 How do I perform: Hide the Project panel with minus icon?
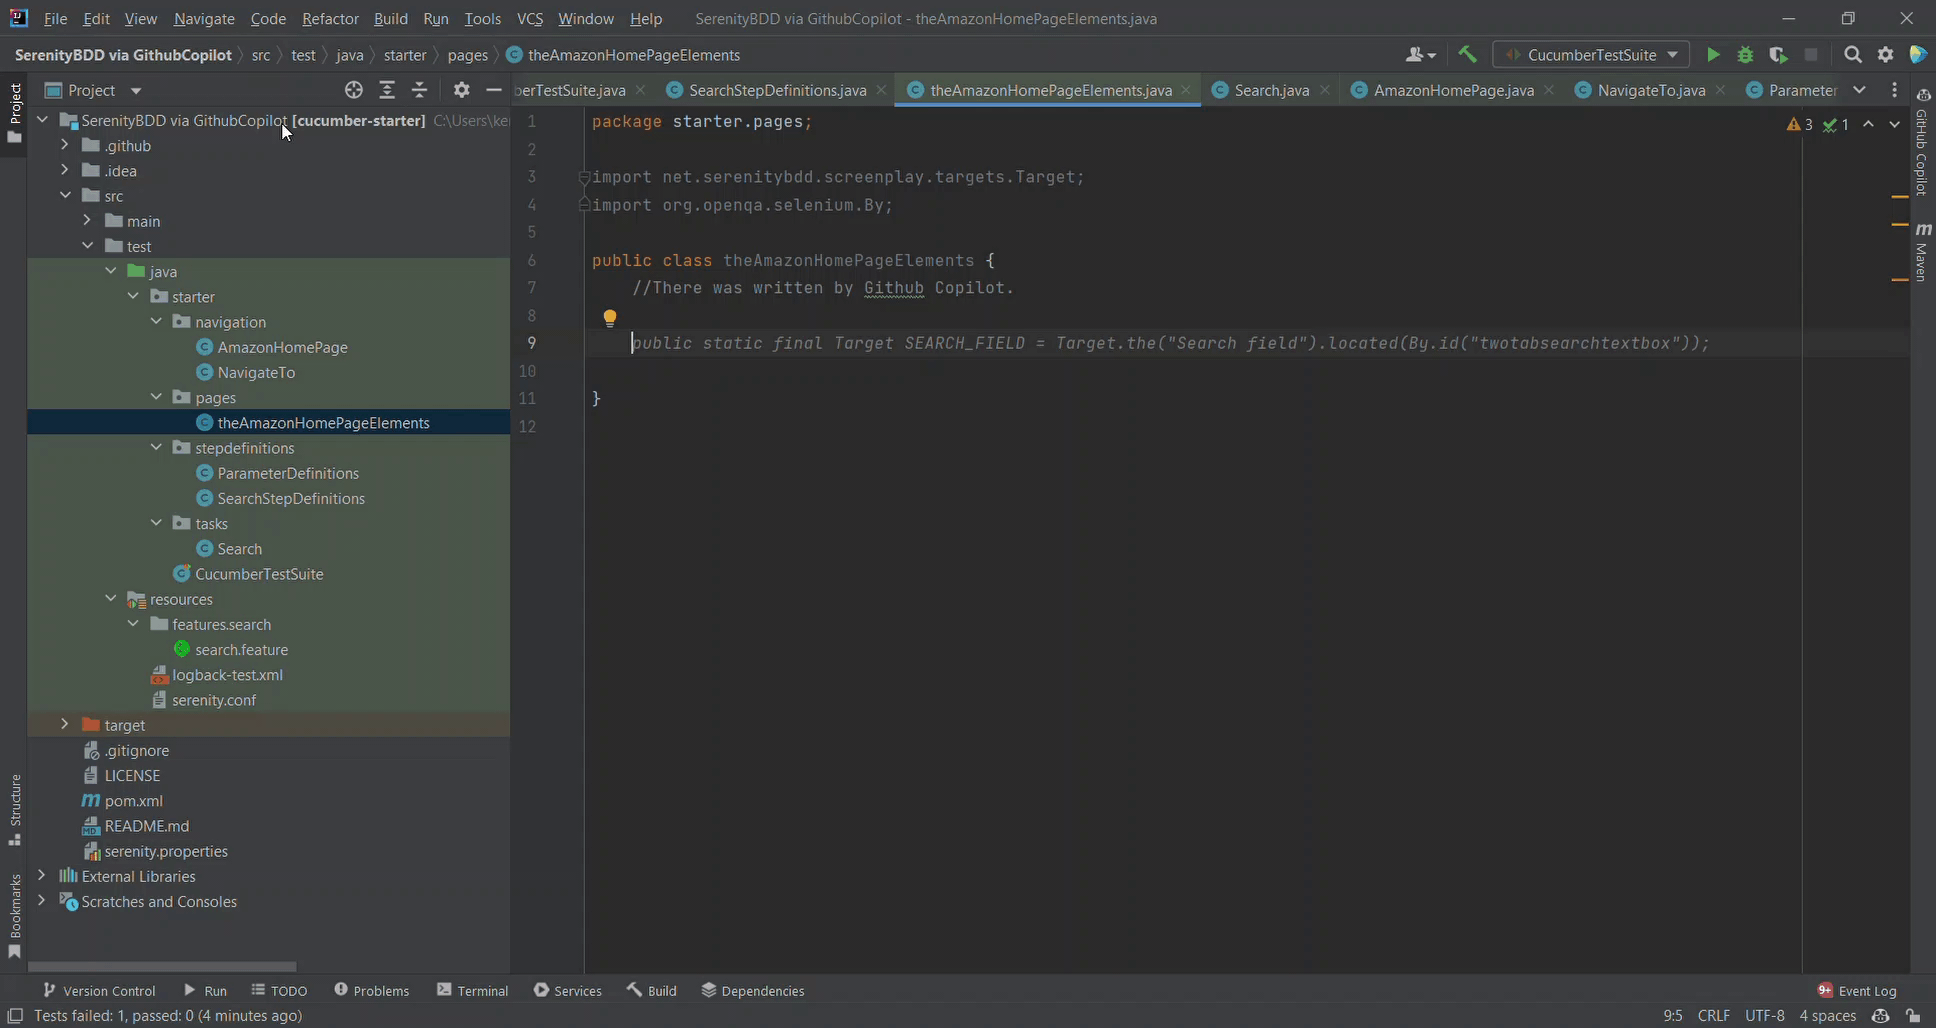pyautogui.click(x=493, y=90)
